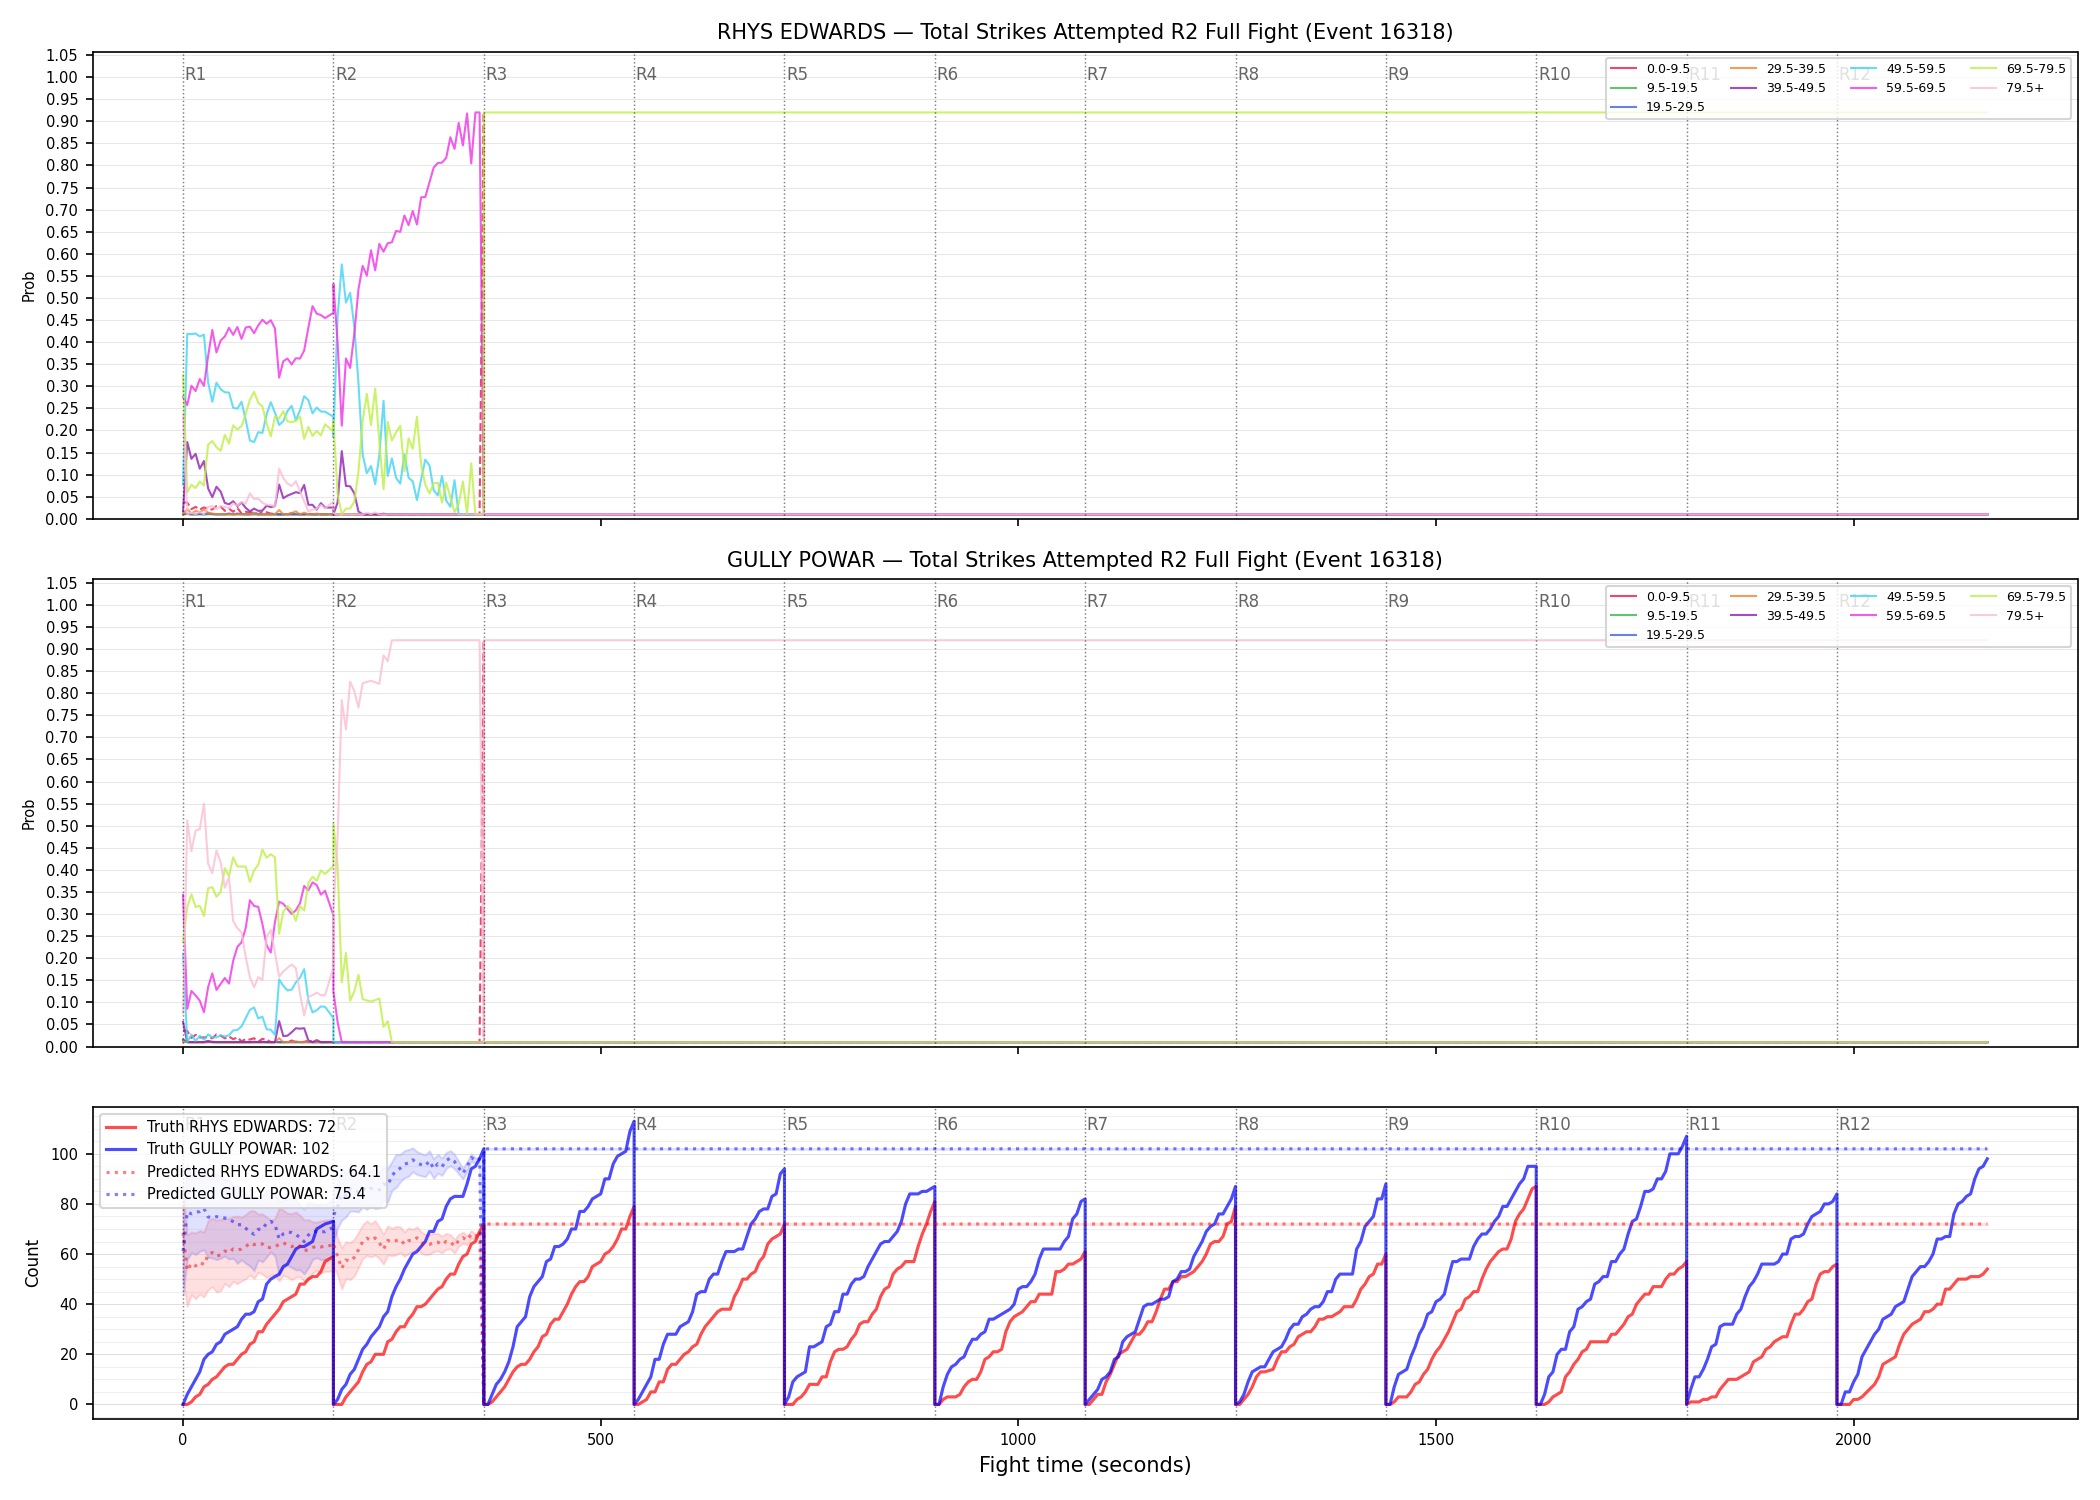Screen dimensions: 2100x1500
Task: Click the Count y-axis label
Action: (32, 1263)
